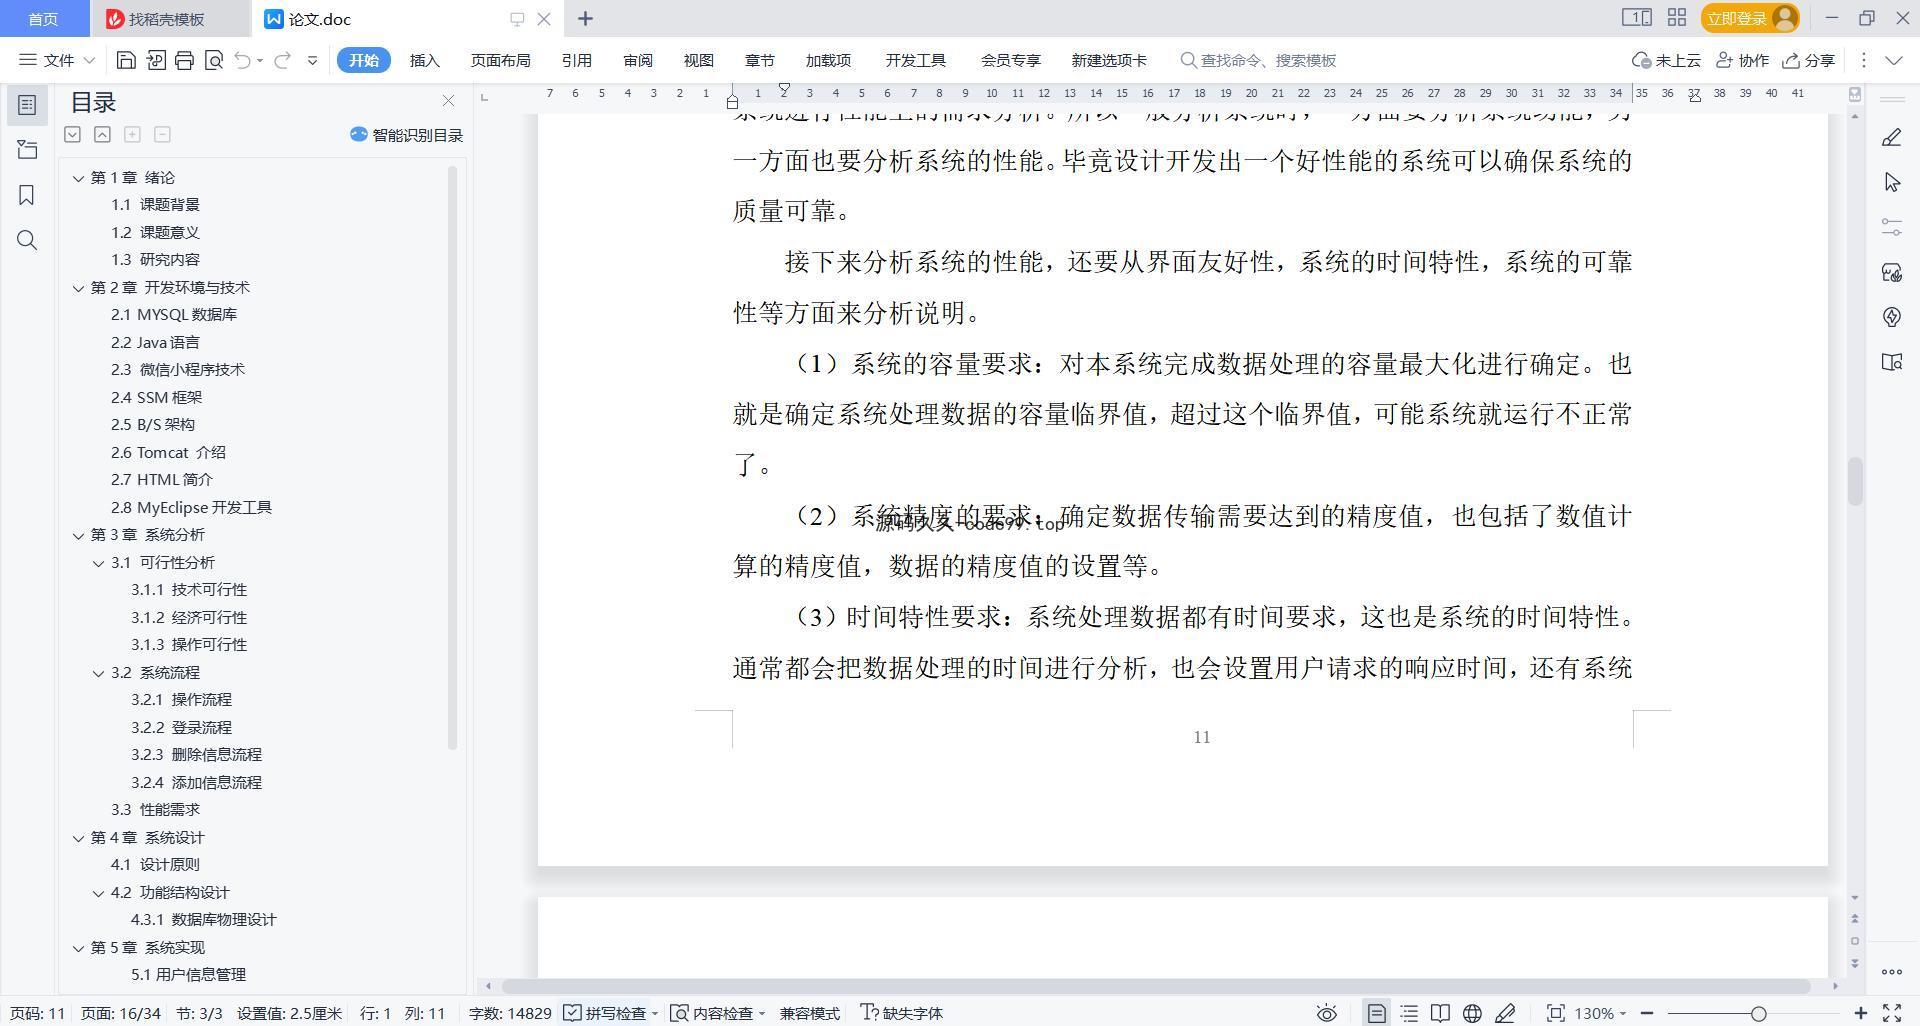Click the 立即登录 button
Image resolution: width=1920 pixels, height=1026 pixels.
pyautogui.click(x=1749, y=18)
